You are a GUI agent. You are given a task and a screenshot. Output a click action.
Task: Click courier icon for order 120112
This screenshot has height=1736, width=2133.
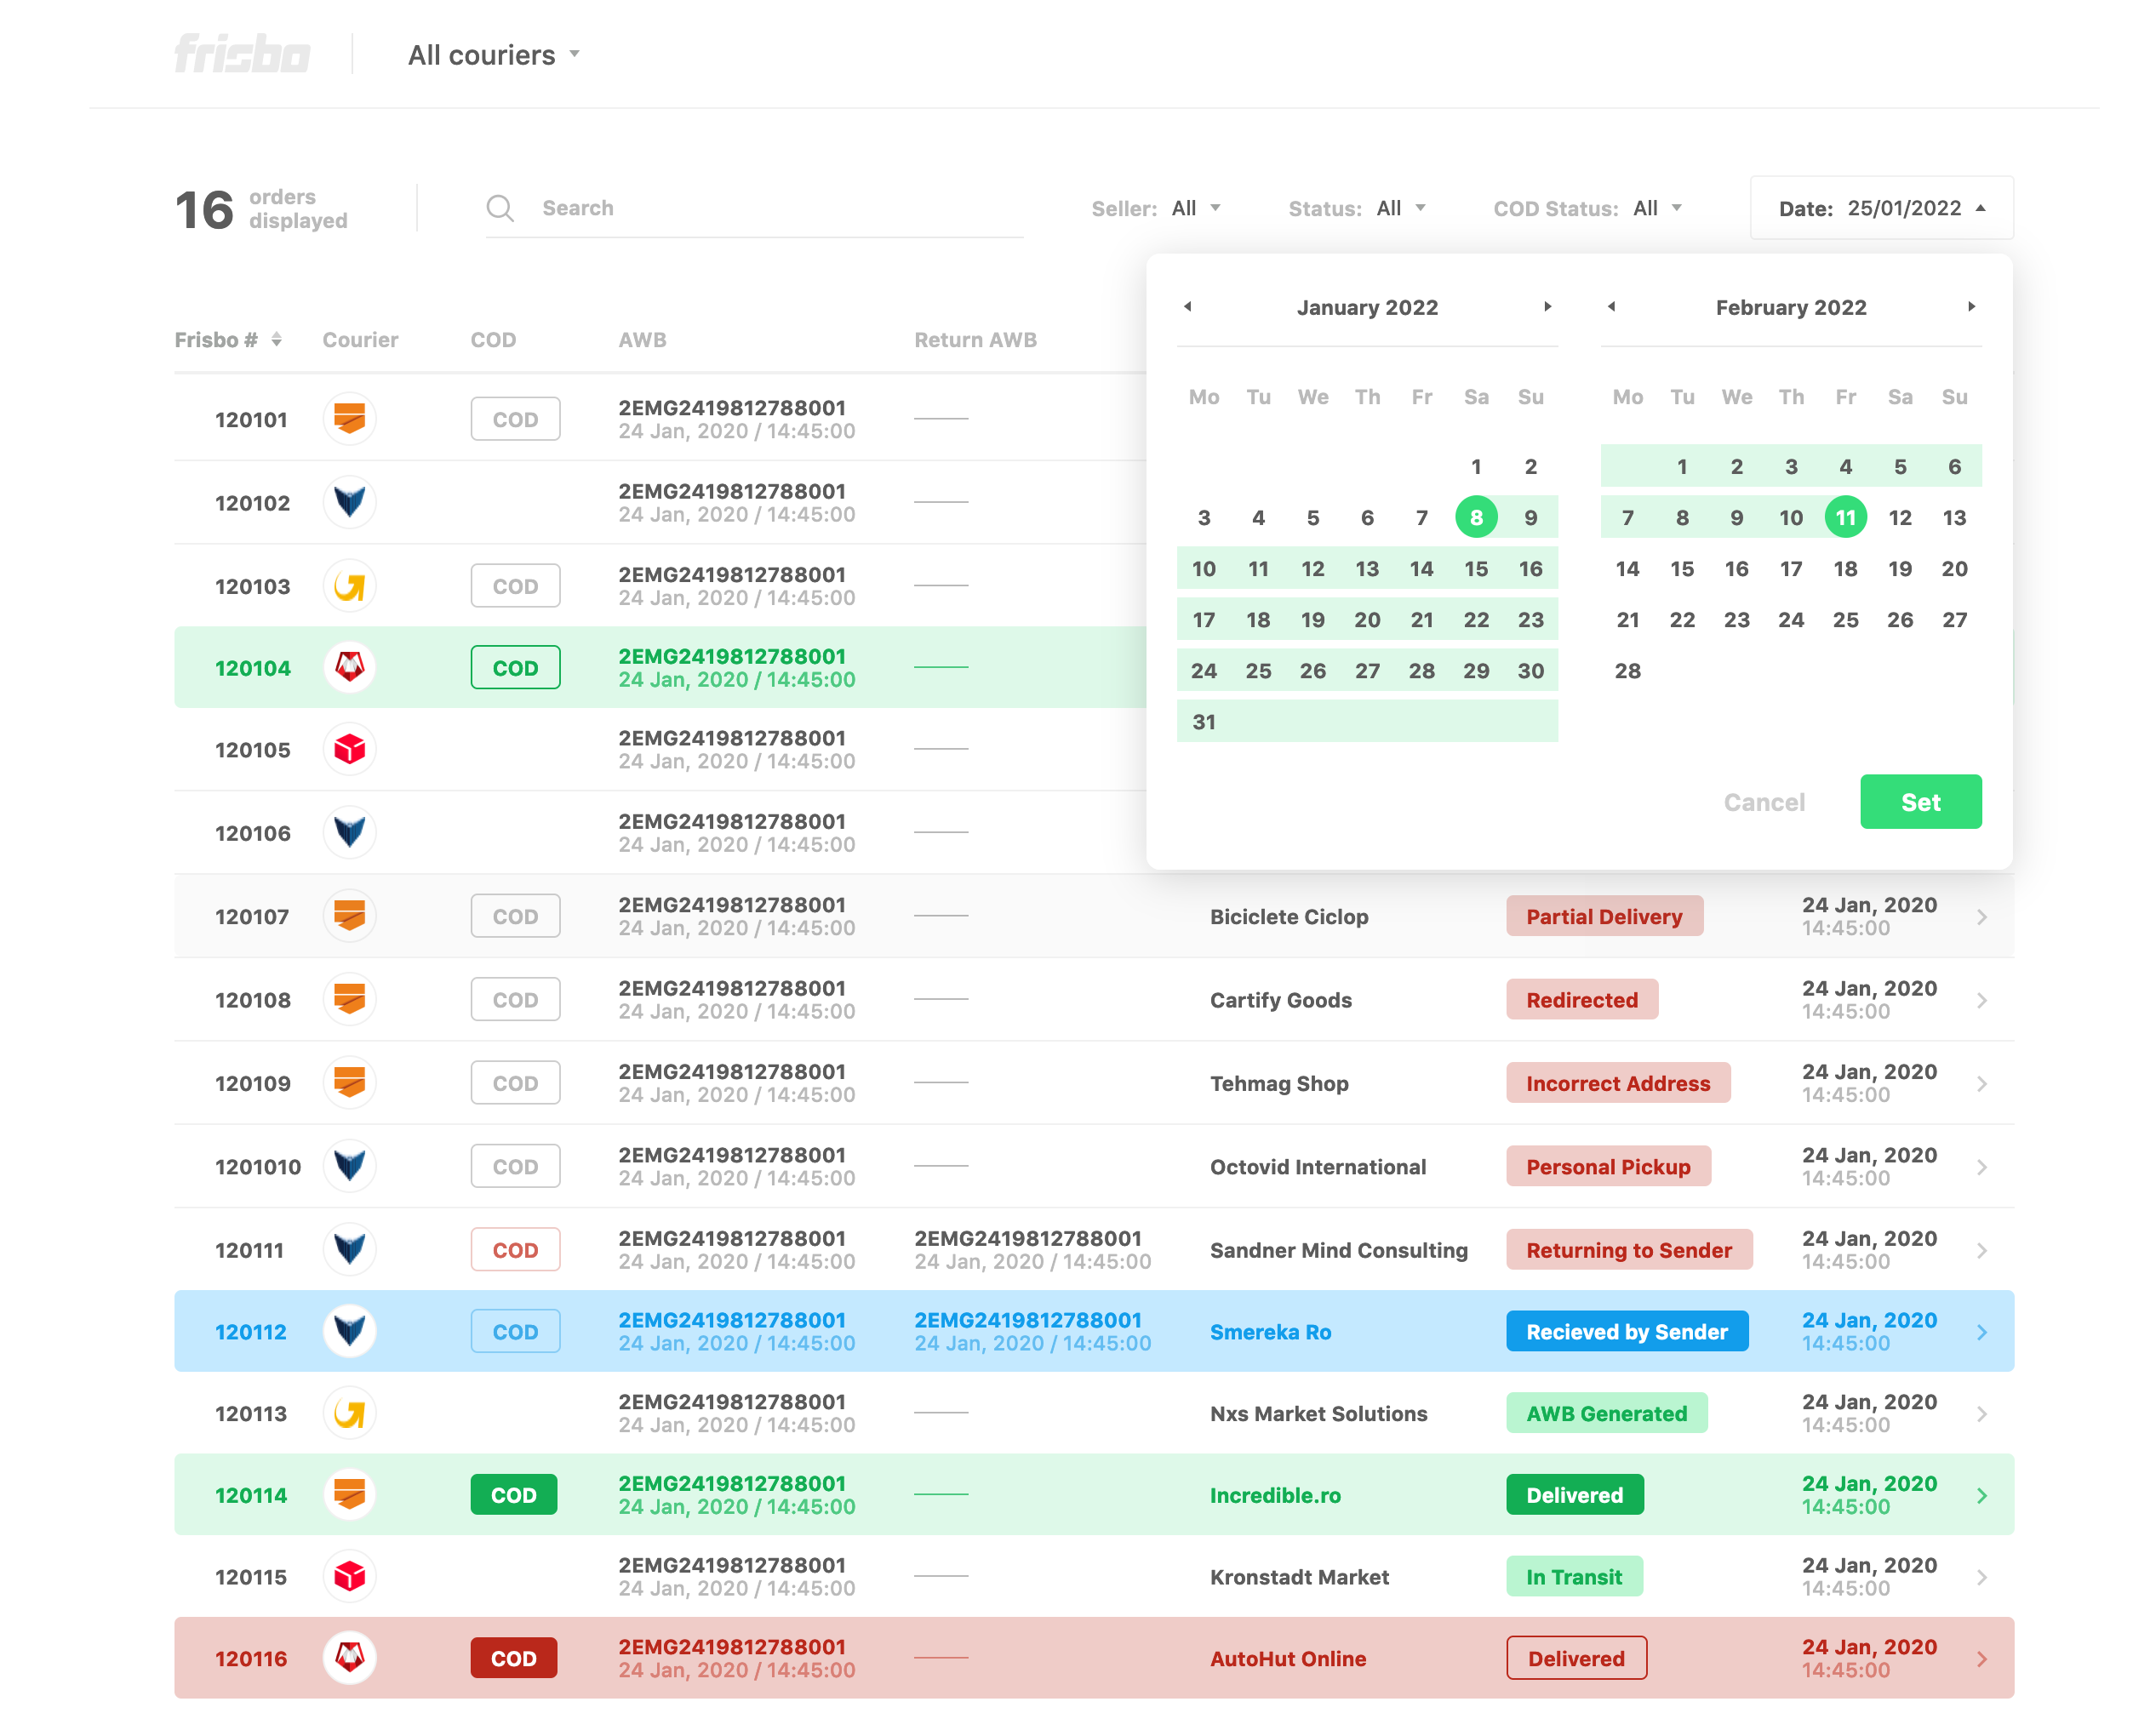[x=349, y=1331]
